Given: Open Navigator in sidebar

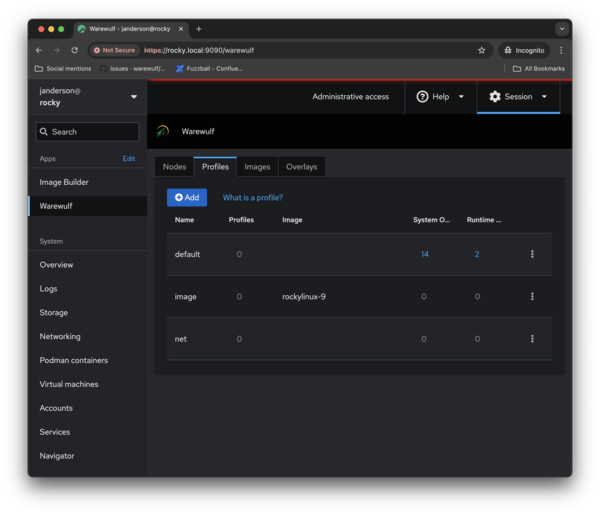Looking at the screenshot, I should (x=88, y=456).
